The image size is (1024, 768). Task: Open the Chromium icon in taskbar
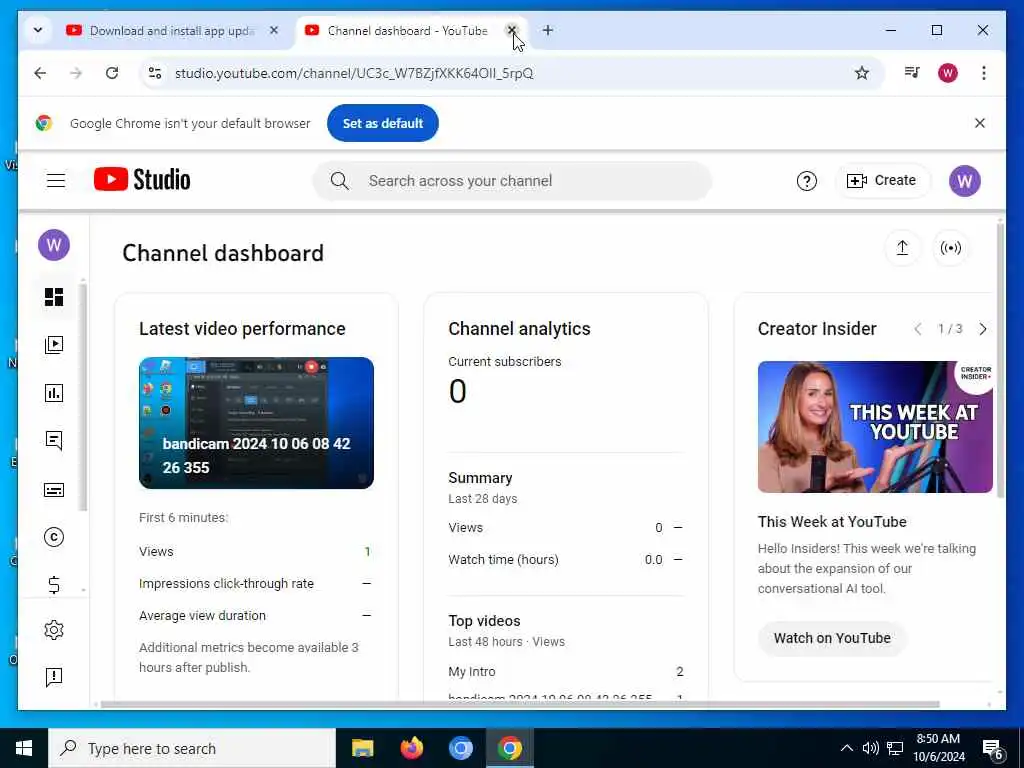[x=460, y=748]
